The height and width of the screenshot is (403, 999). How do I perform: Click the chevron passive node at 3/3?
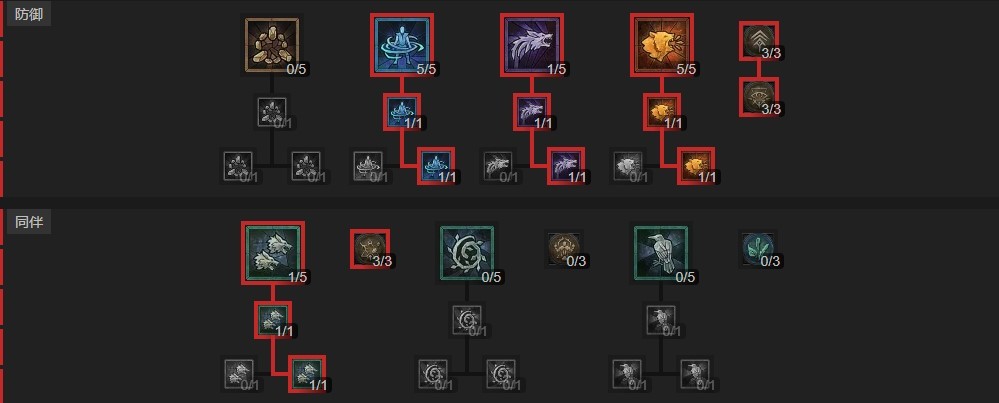click(x=758, y=40)
